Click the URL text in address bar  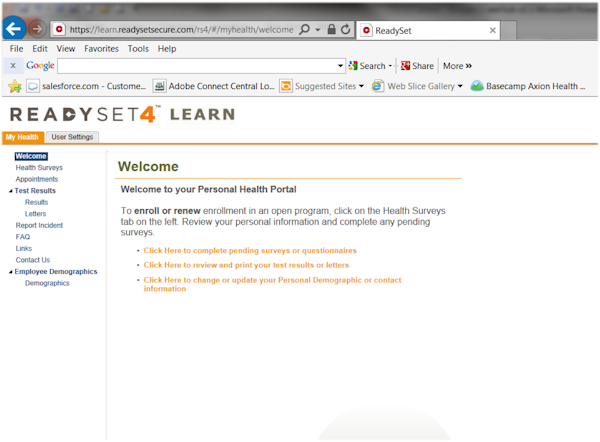[x=181, y=29]
